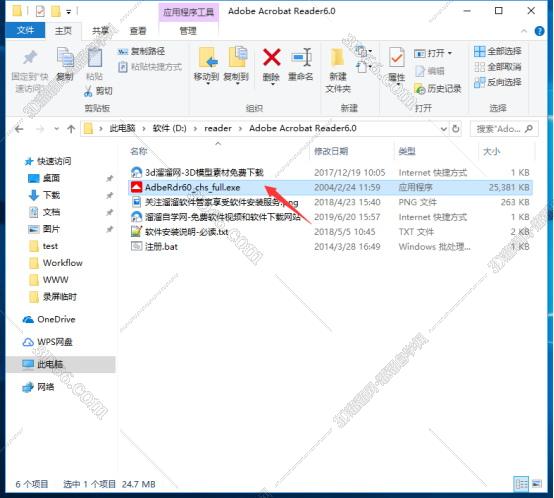This screenshot has width=554, height=498.
Task: Click Invert selection (反向选择)
Action: coord(498,82)
